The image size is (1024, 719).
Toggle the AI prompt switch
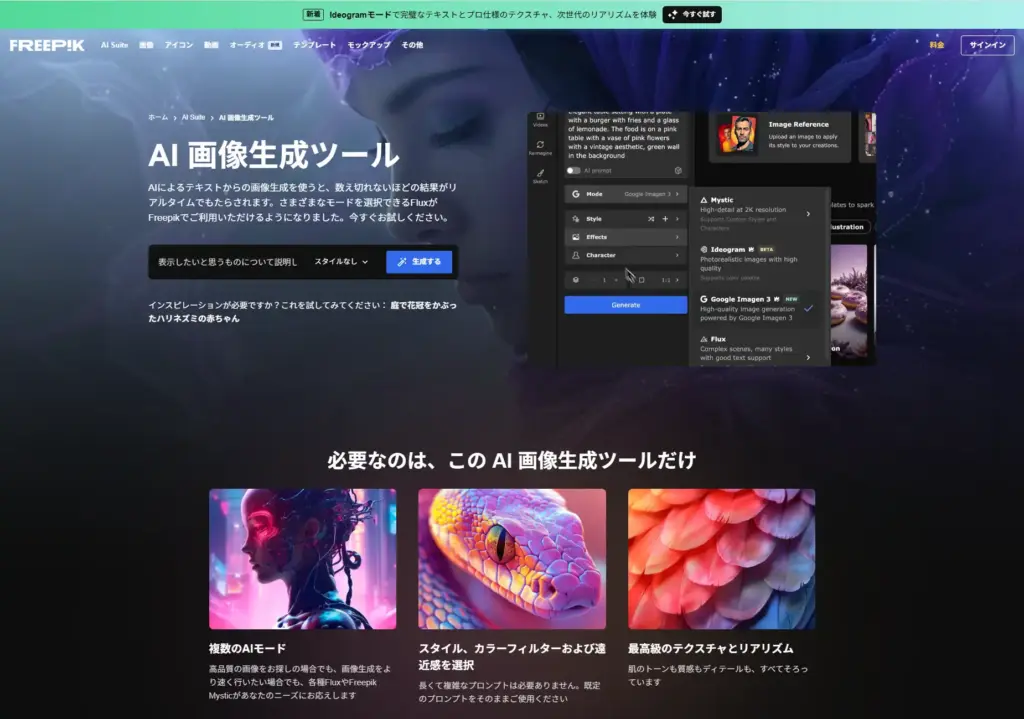point(573,170)
